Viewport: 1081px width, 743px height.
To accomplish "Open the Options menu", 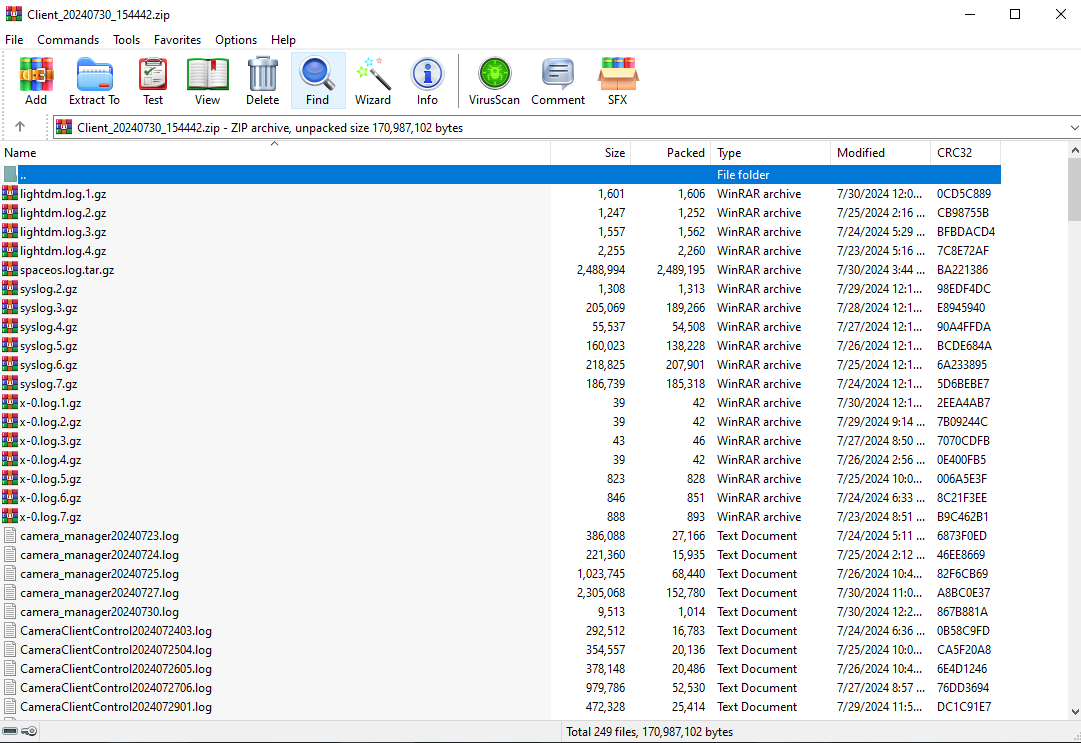I will [x=236, y=40].
